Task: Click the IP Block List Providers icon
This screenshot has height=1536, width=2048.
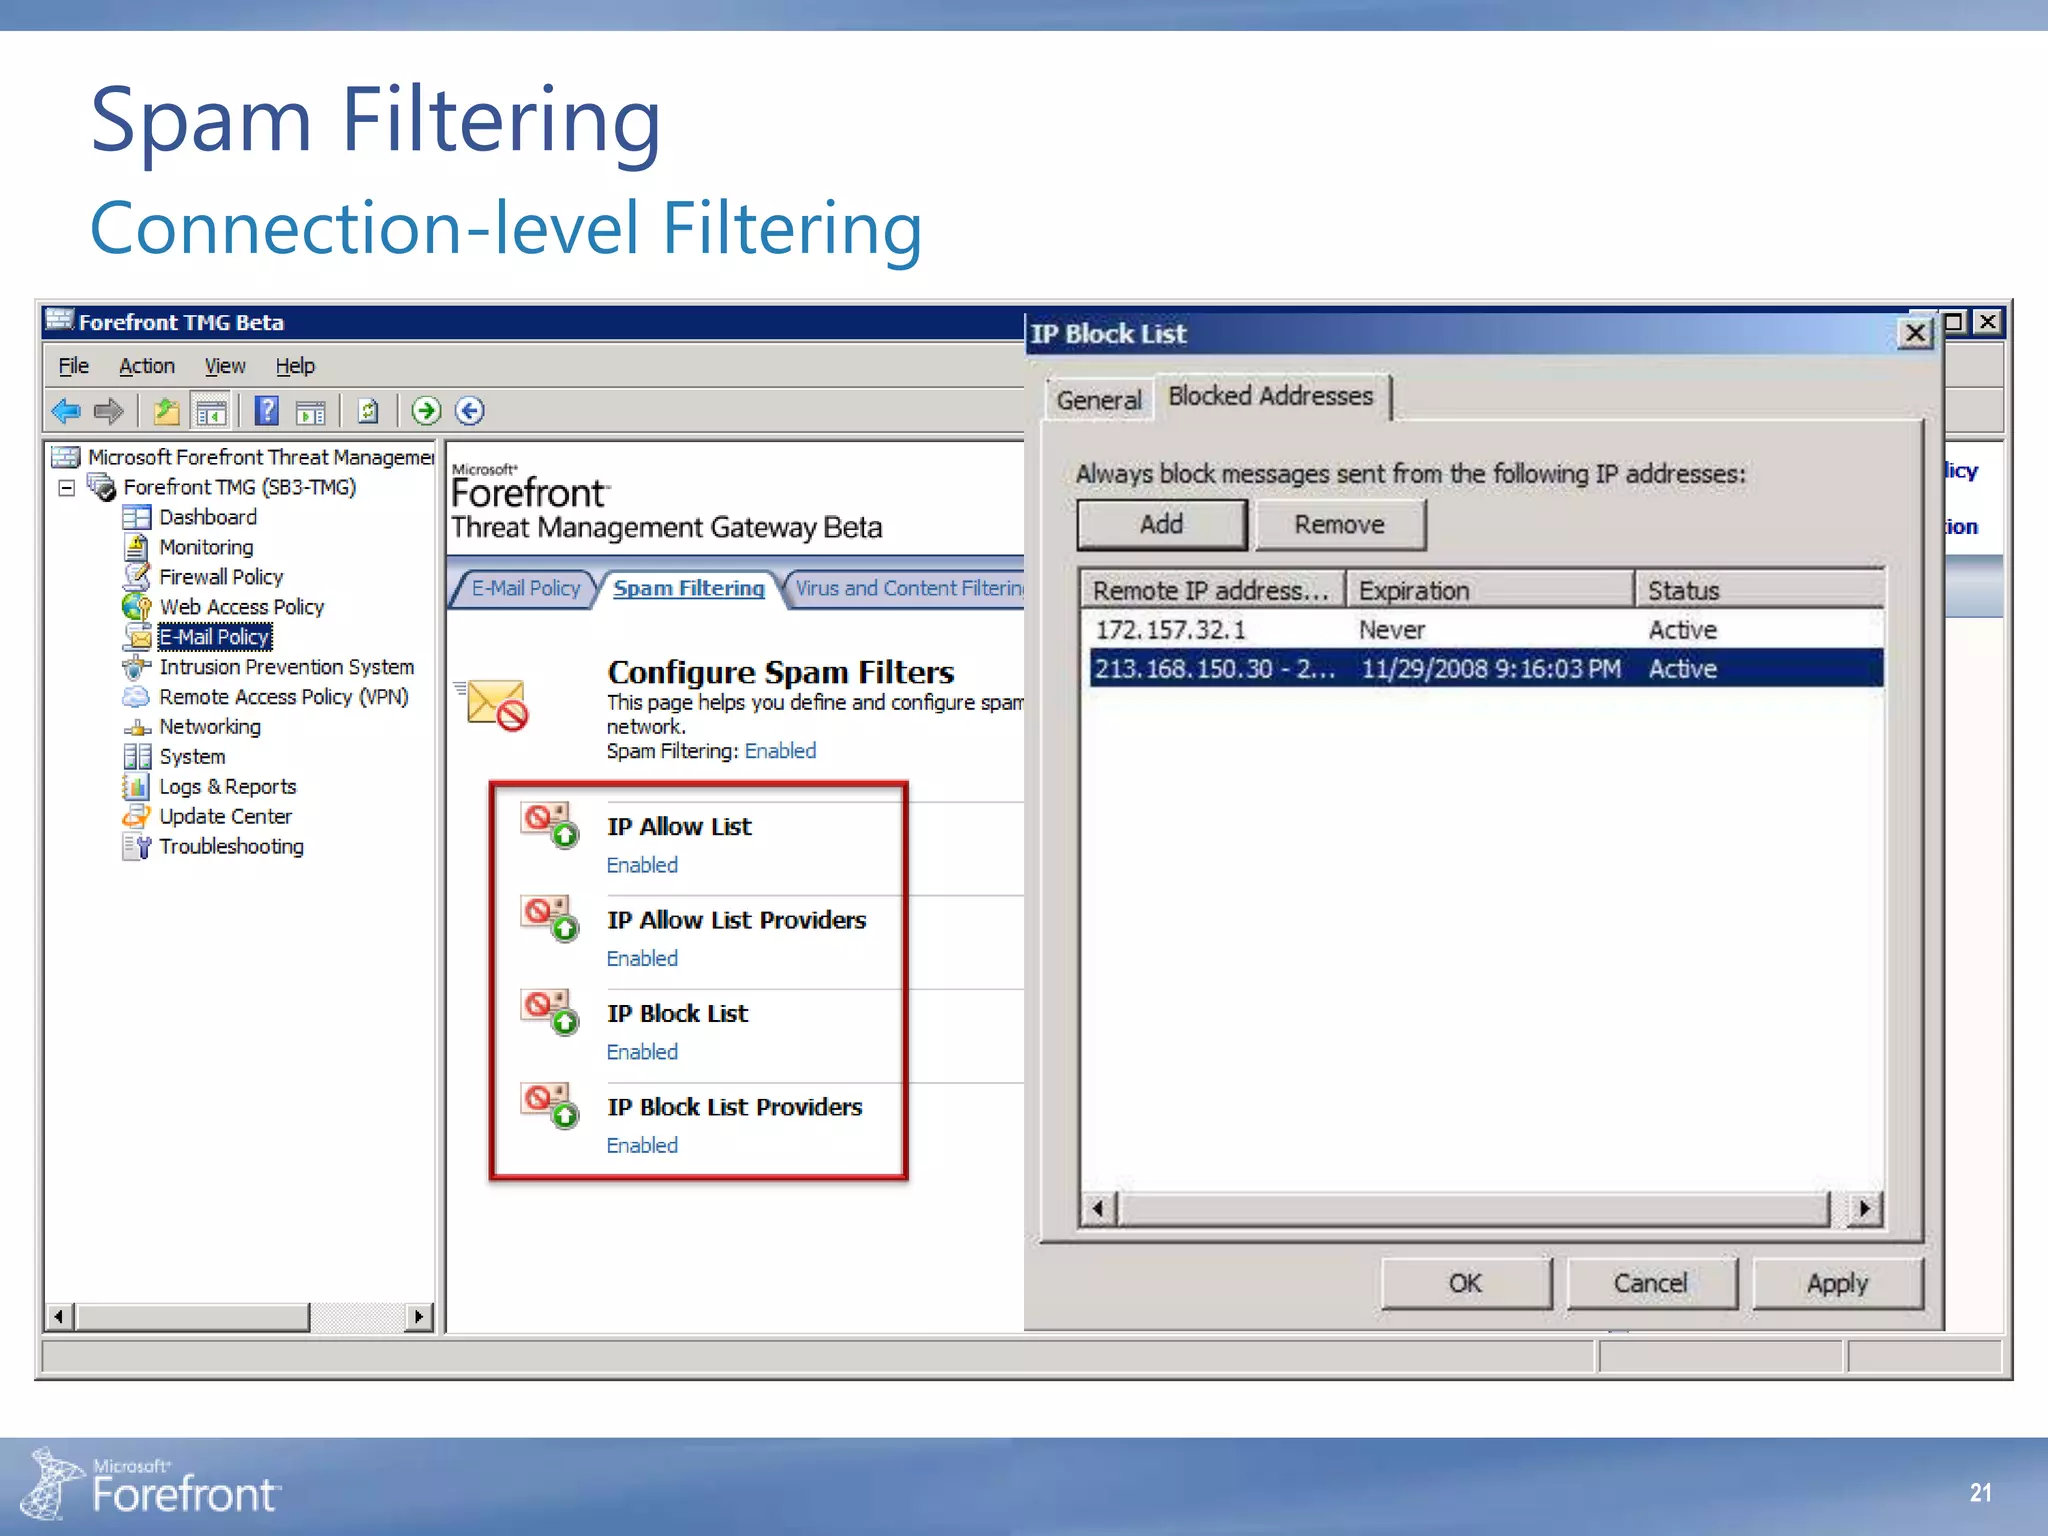Action: point(550,1105)
